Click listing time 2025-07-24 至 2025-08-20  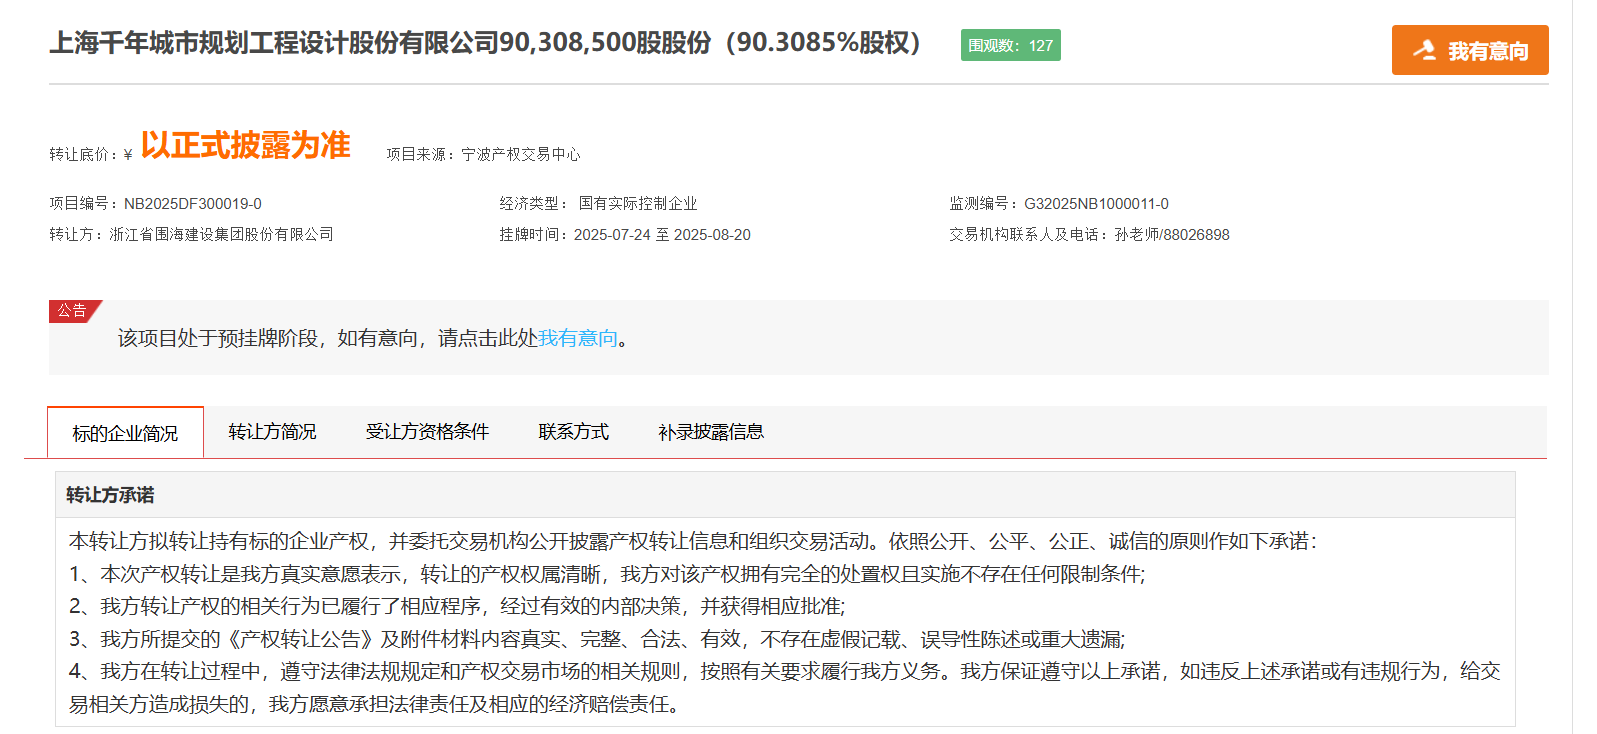662,235
